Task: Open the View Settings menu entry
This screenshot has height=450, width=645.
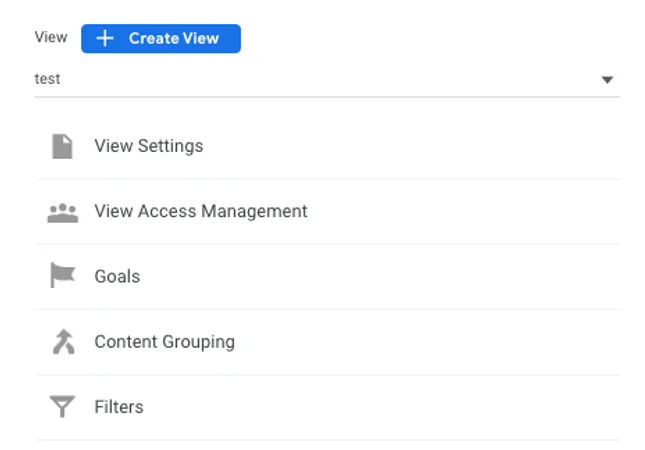Action: (328, 146)
